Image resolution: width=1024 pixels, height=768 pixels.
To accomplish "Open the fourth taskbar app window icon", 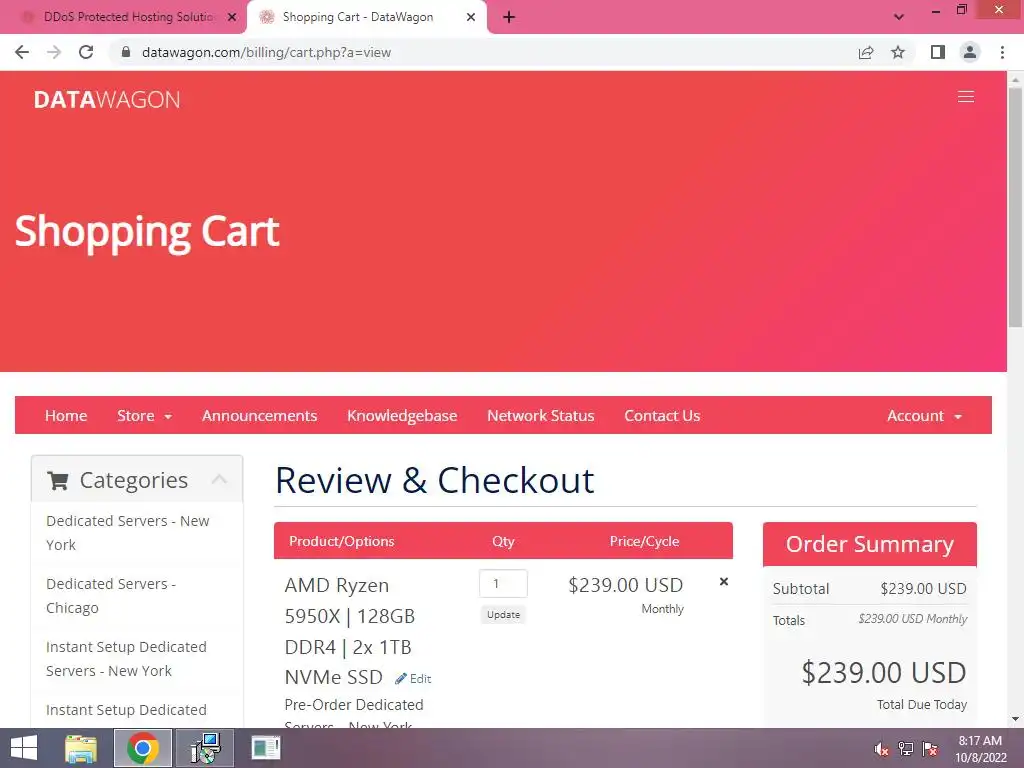I will click(x=266, y=748).
